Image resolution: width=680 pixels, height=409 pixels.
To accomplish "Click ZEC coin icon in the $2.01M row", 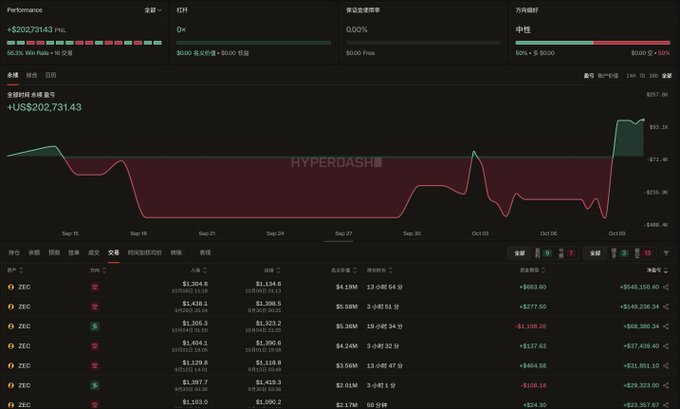I will 11,385.
